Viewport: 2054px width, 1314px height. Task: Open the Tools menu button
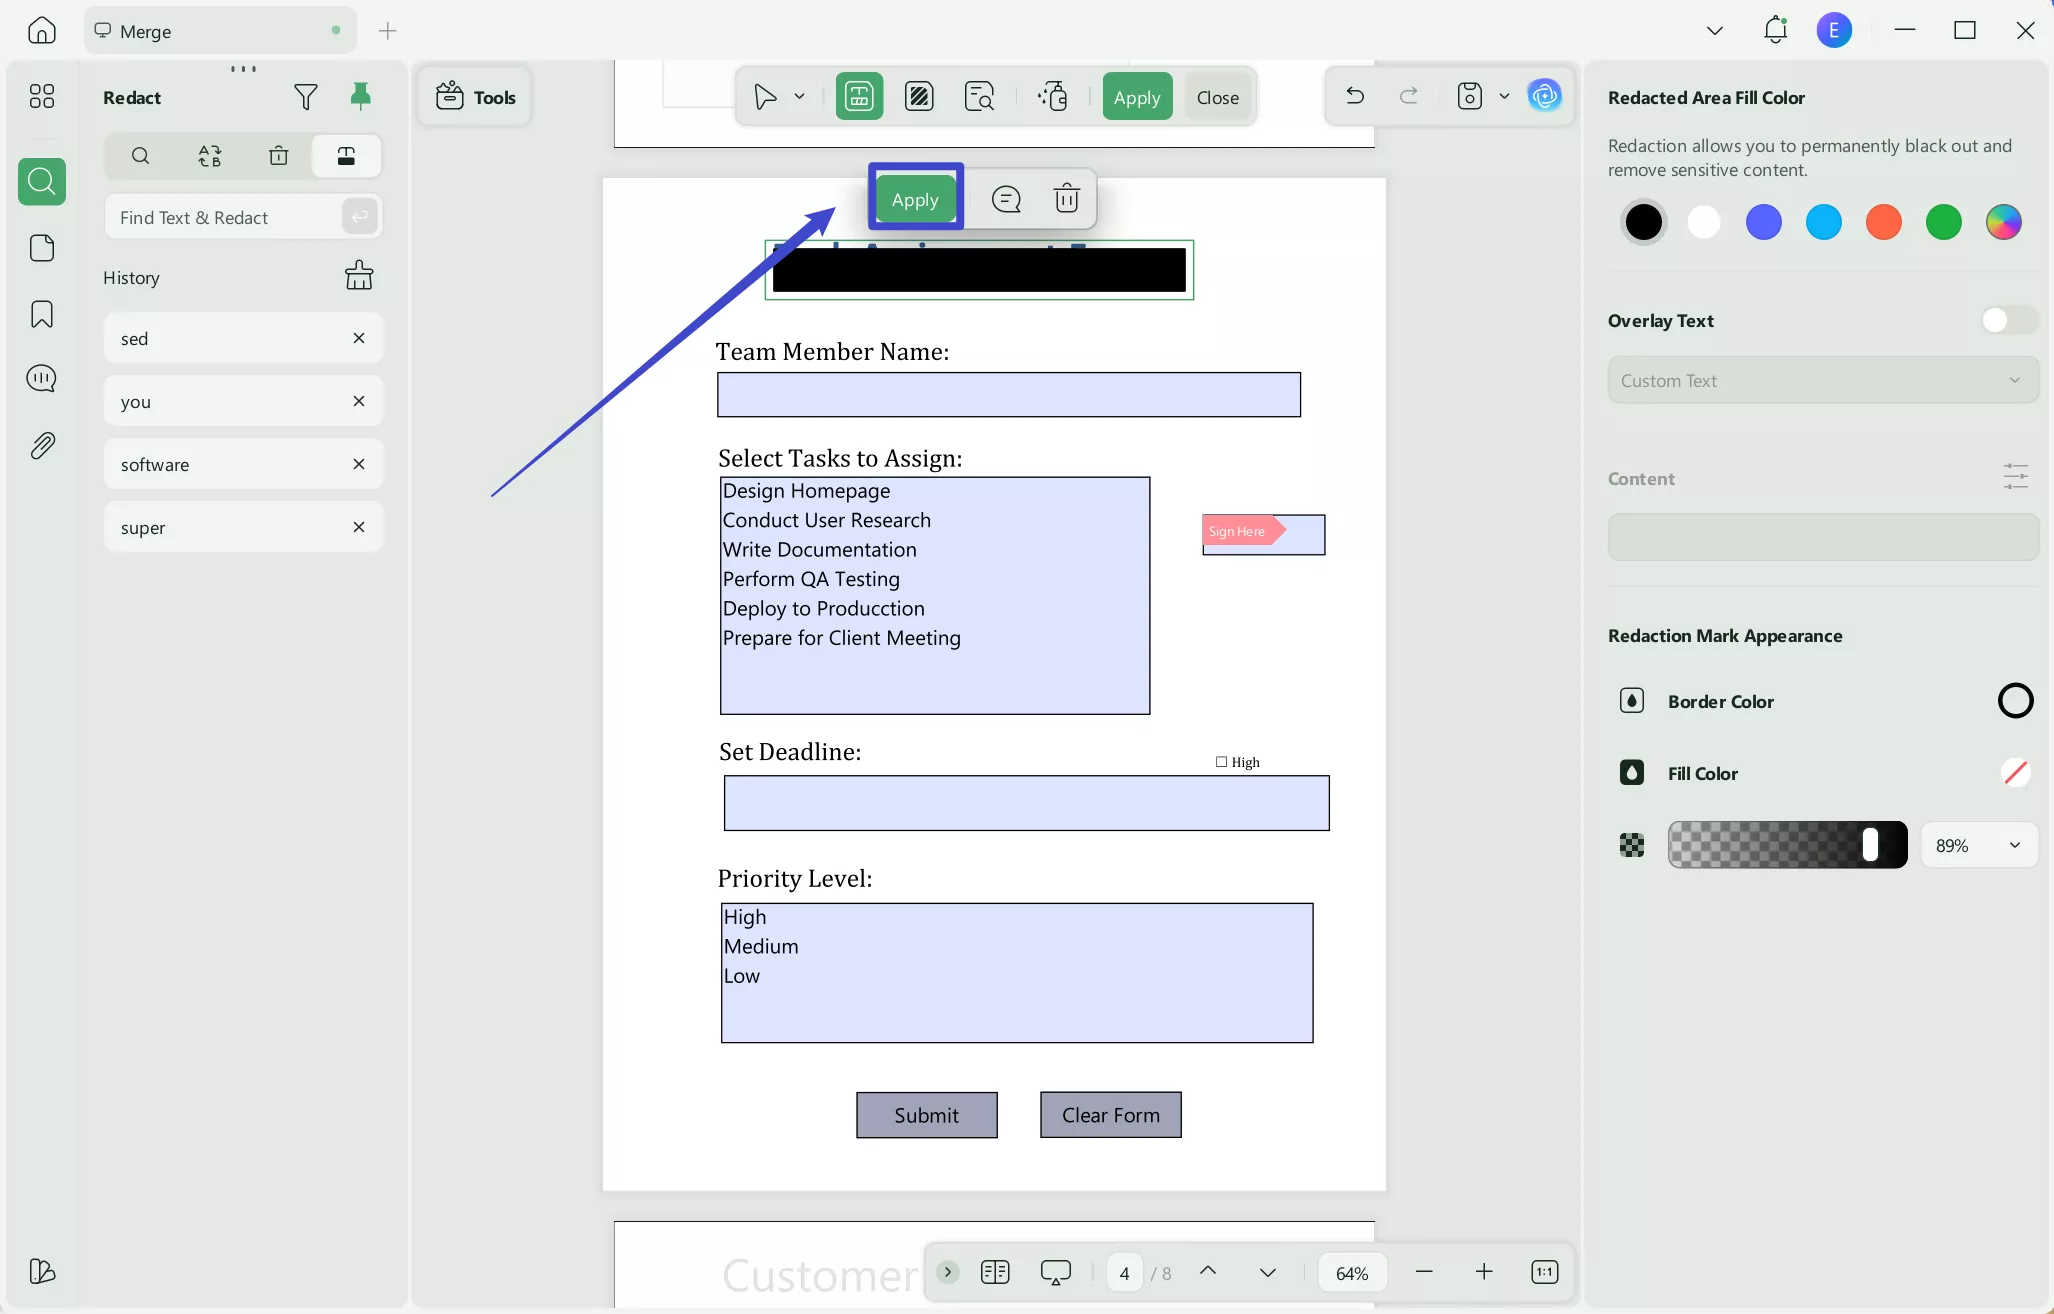(x=476, y=97)
